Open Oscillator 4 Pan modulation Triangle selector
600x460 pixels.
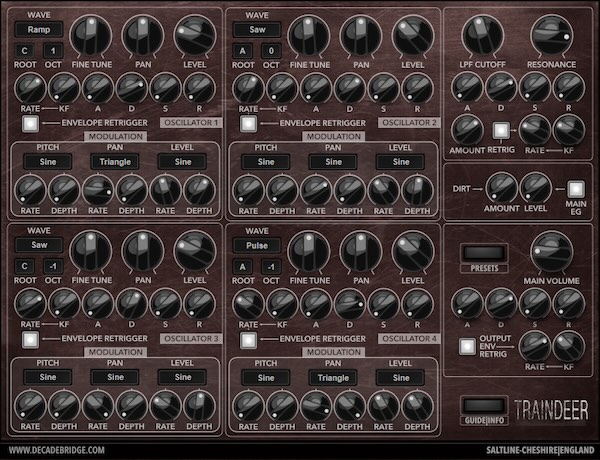click(x=333, y=378)
